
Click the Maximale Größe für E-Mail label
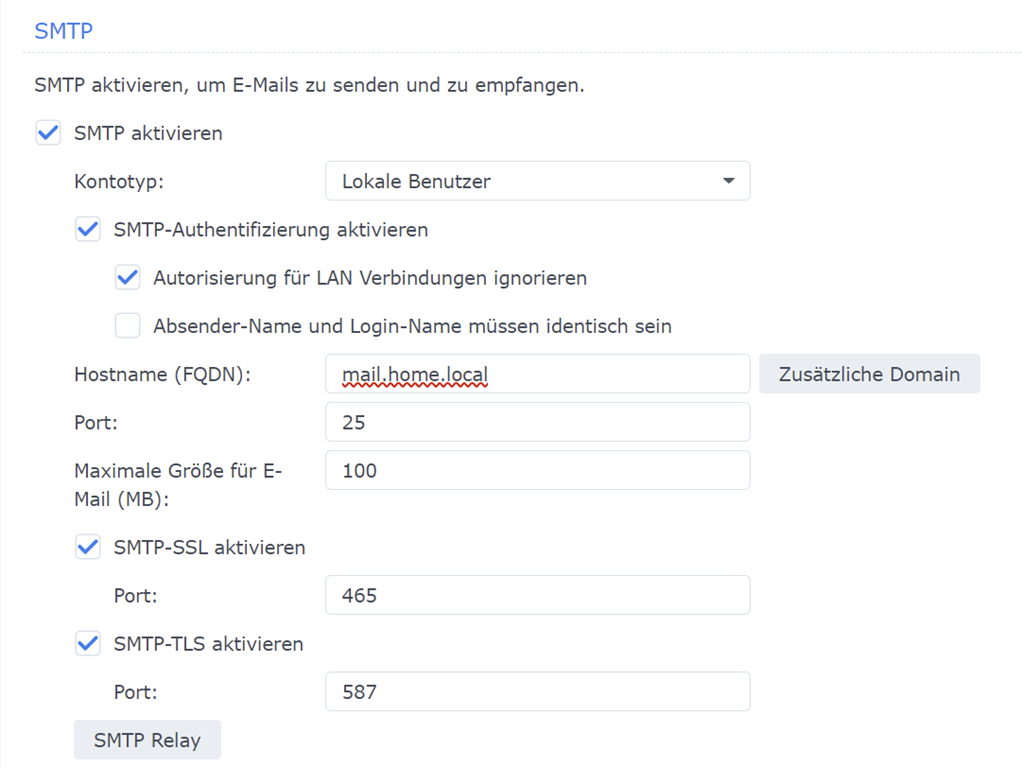click(178, 483)
